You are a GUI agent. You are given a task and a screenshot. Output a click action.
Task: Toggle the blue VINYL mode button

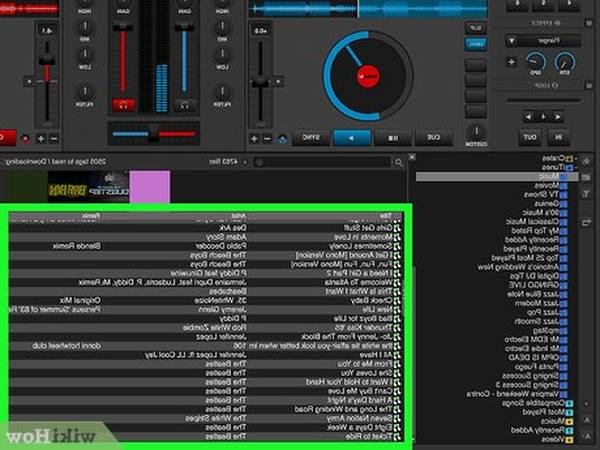(x=476, y=44)
